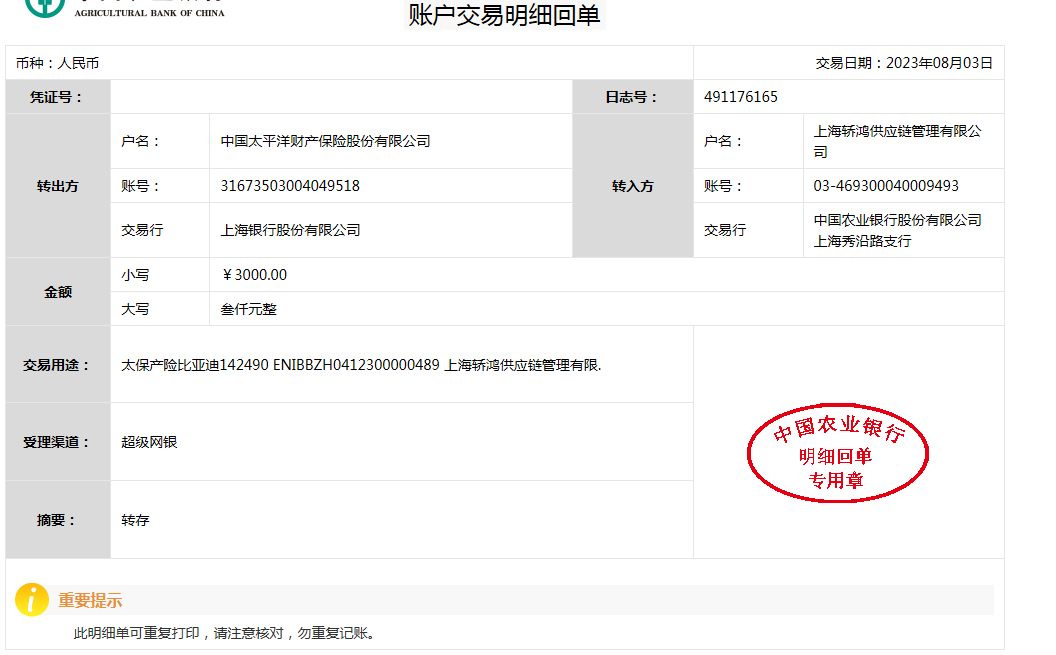Select payer name 中国太平洋财产保险股份有限公司

325,142
